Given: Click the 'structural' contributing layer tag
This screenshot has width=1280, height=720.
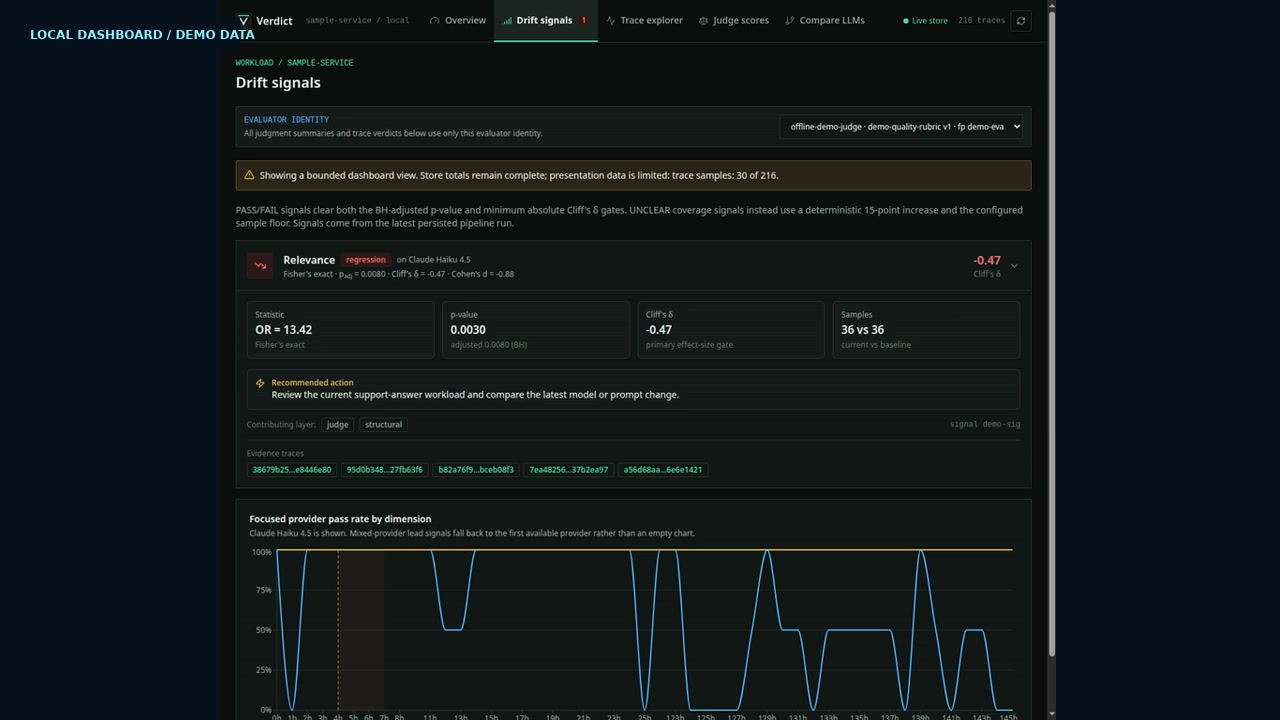Looking at the screenshot, I should click(x=383, y=424).
